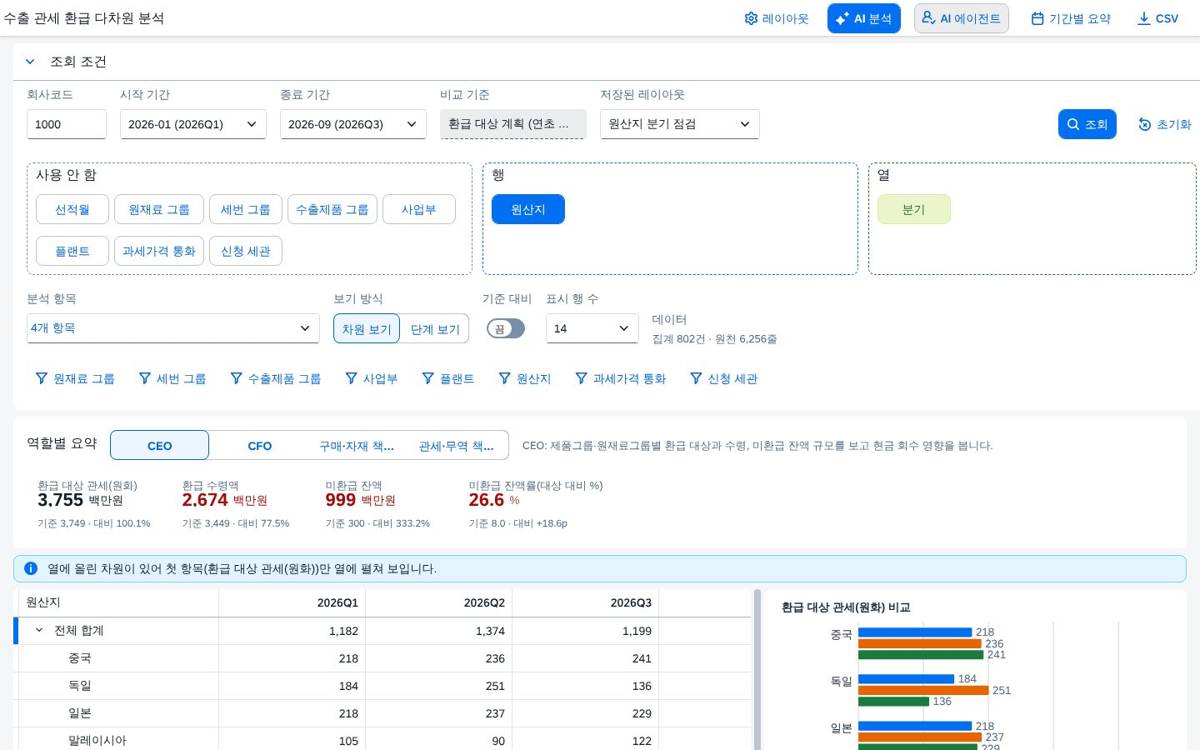Click the 미환급 잔액 999 value

pos(341,500)
